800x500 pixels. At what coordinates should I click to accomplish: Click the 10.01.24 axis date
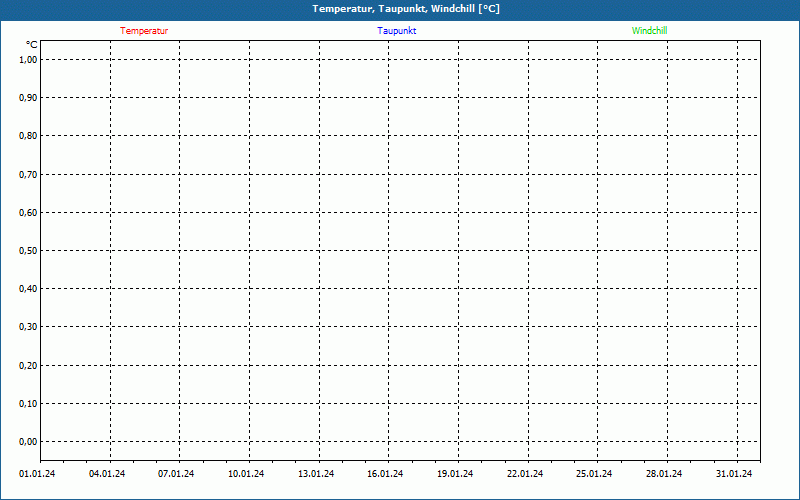[246, 474]
